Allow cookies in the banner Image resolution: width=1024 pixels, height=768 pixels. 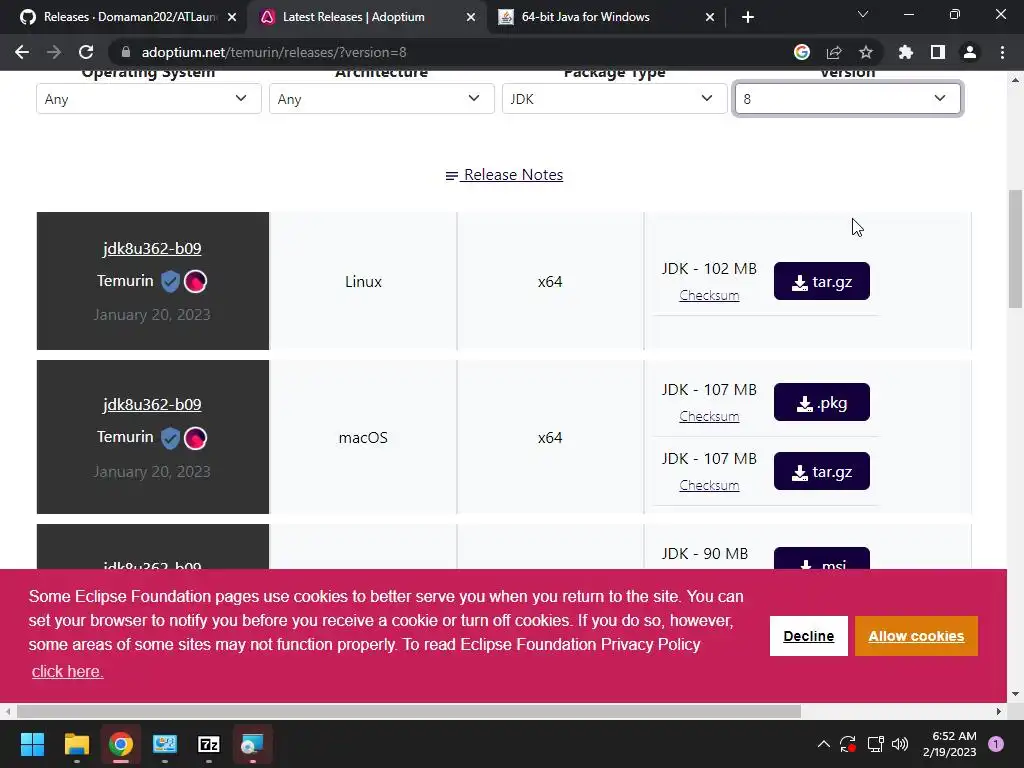(x=916, y=636)
